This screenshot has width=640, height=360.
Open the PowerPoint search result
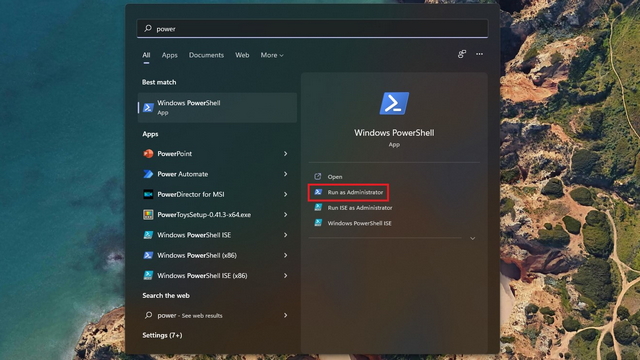point(216,154)
